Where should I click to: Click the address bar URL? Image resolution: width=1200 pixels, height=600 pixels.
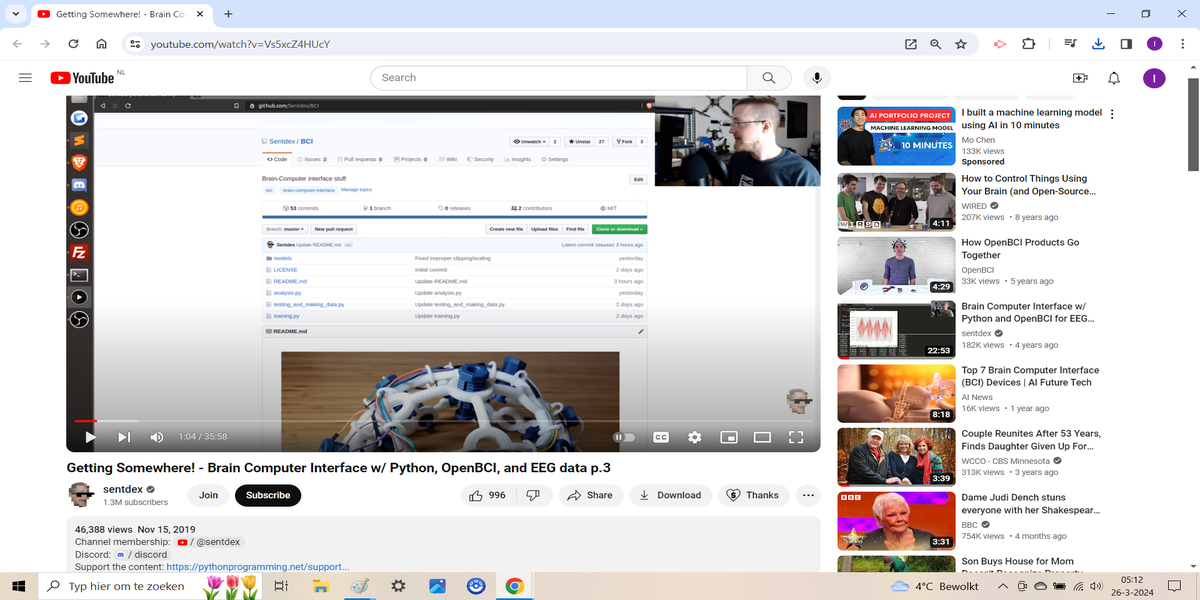240,44
